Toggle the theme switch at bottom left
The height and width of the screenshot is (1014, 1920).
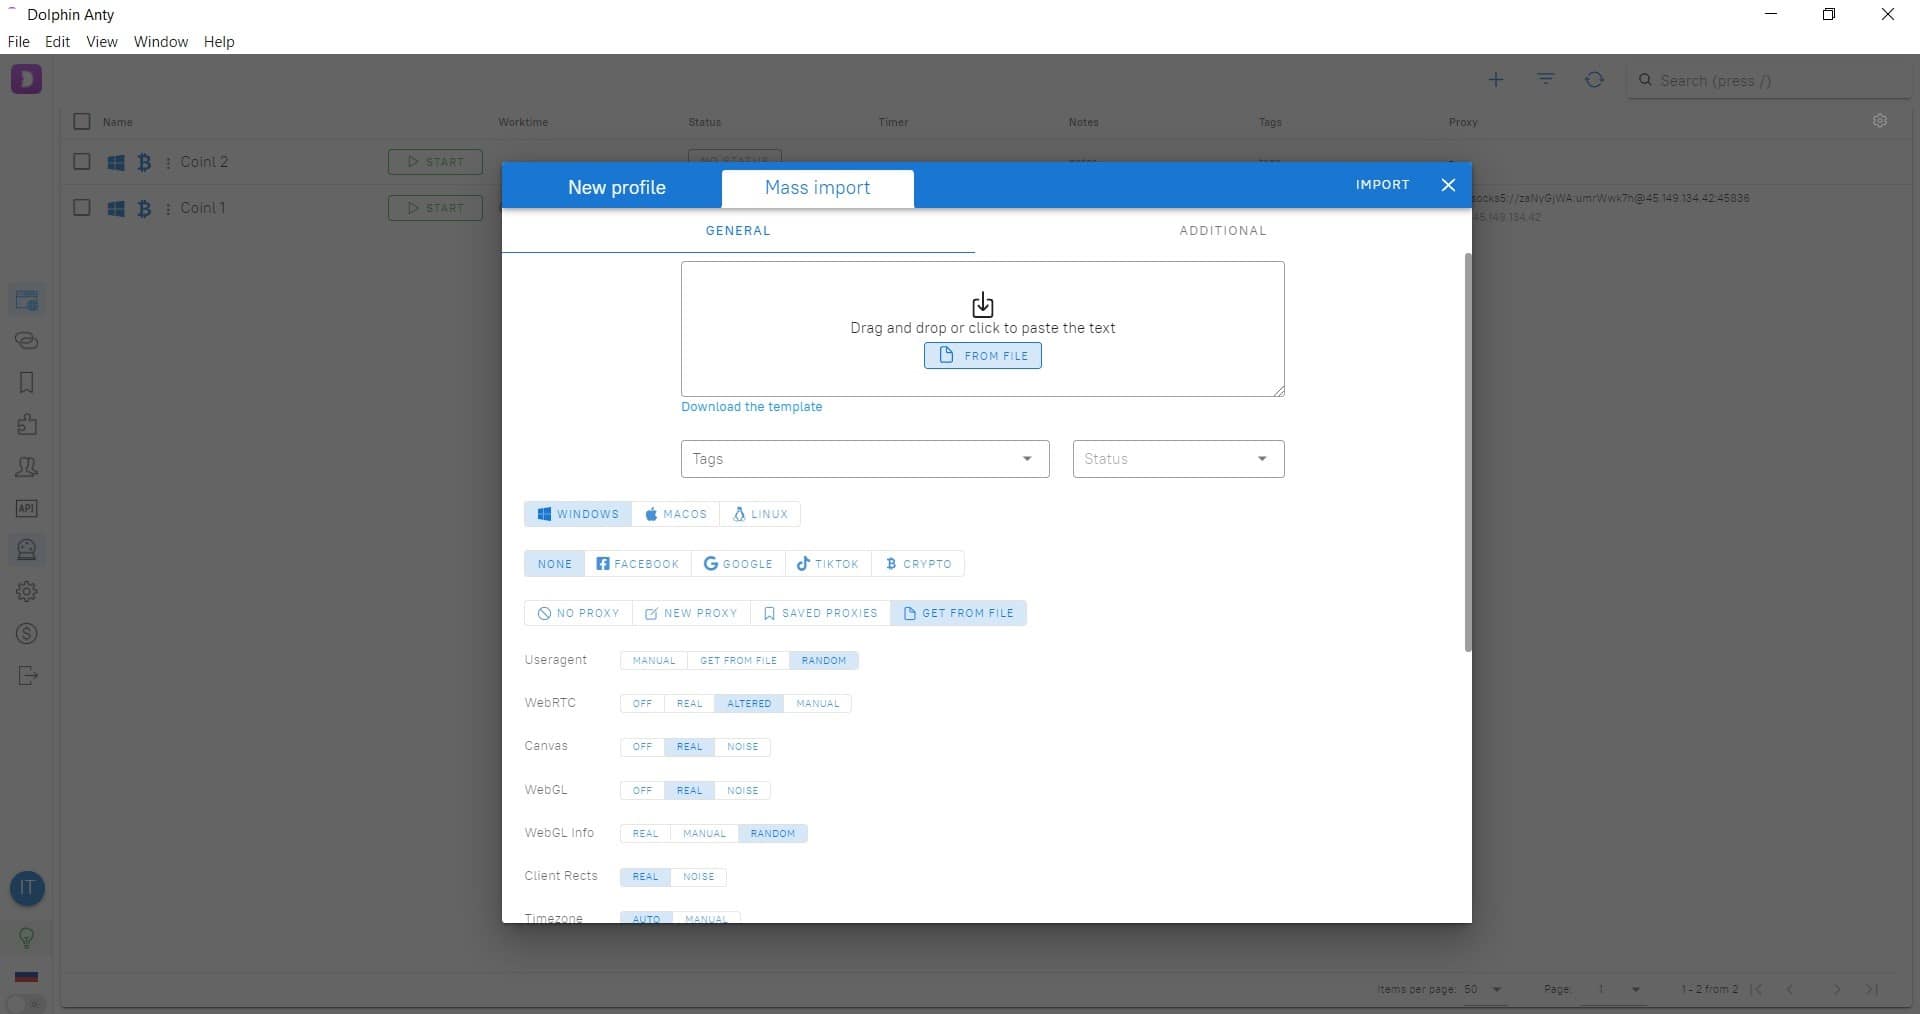pos(26,1004)
